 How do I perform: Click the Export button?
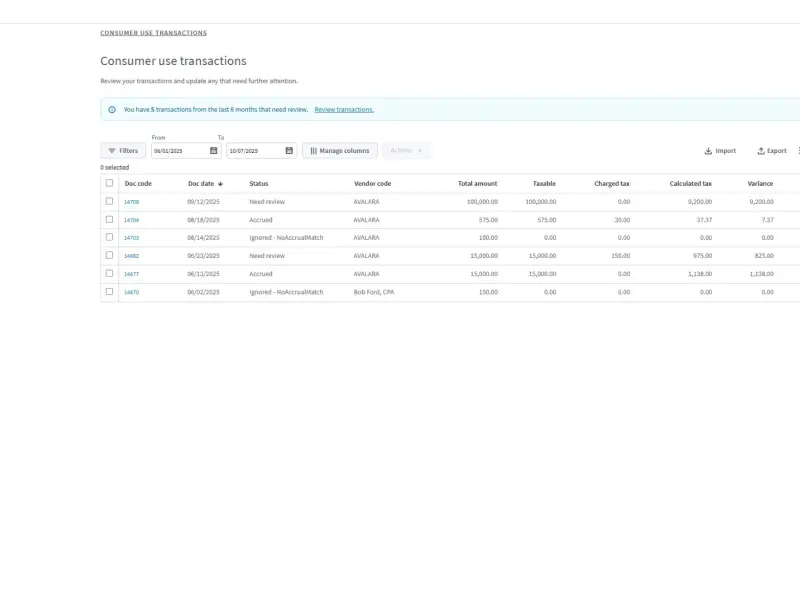(772, 151)
